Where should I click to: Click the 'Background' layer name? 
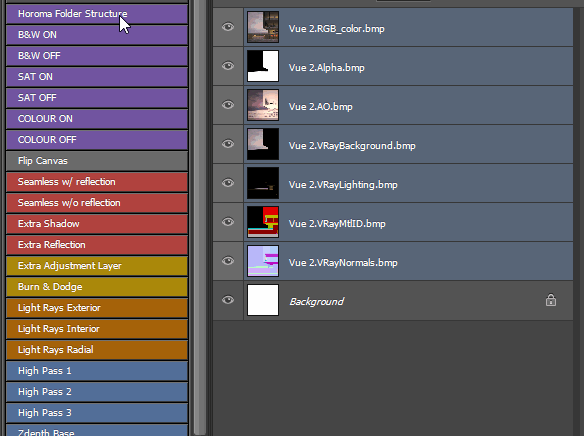point(317,302)
